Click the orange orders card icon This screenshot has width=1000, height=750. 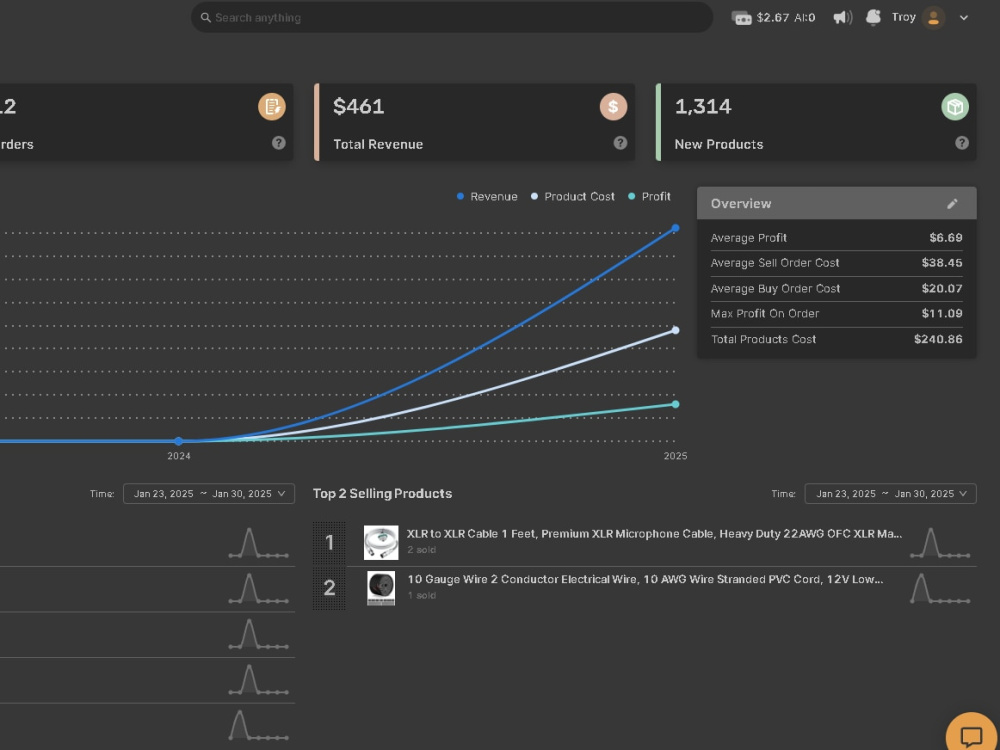(272, 107)
